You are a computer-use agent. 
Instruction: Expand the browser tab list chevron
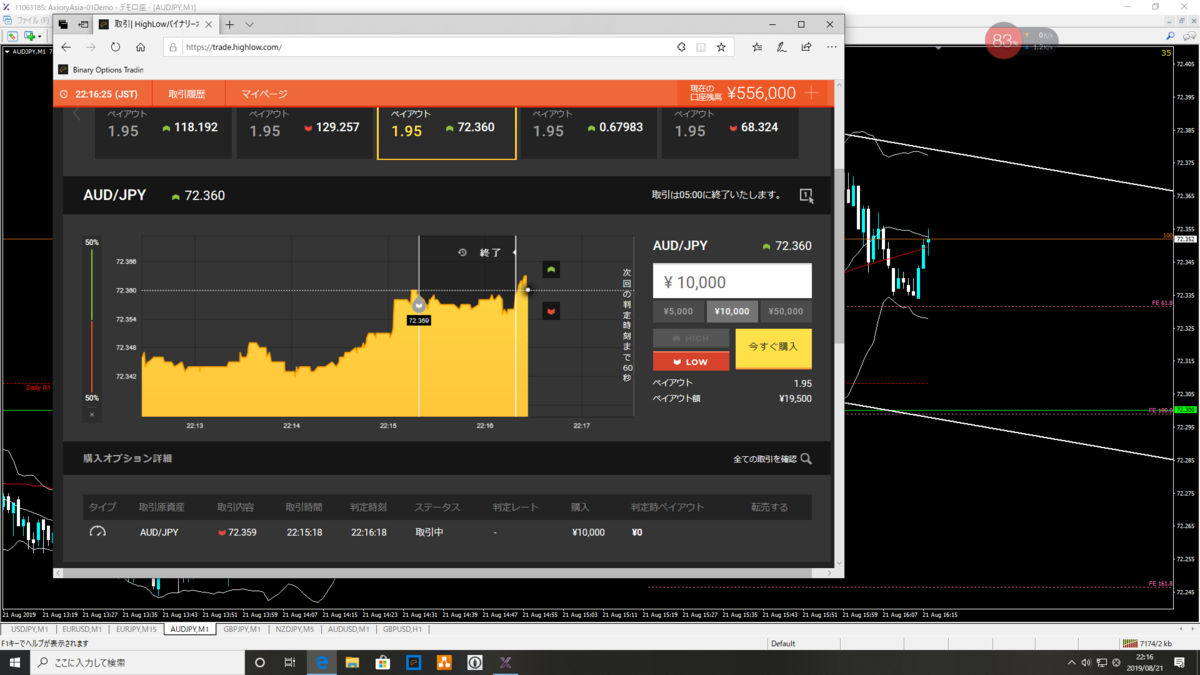250,24
